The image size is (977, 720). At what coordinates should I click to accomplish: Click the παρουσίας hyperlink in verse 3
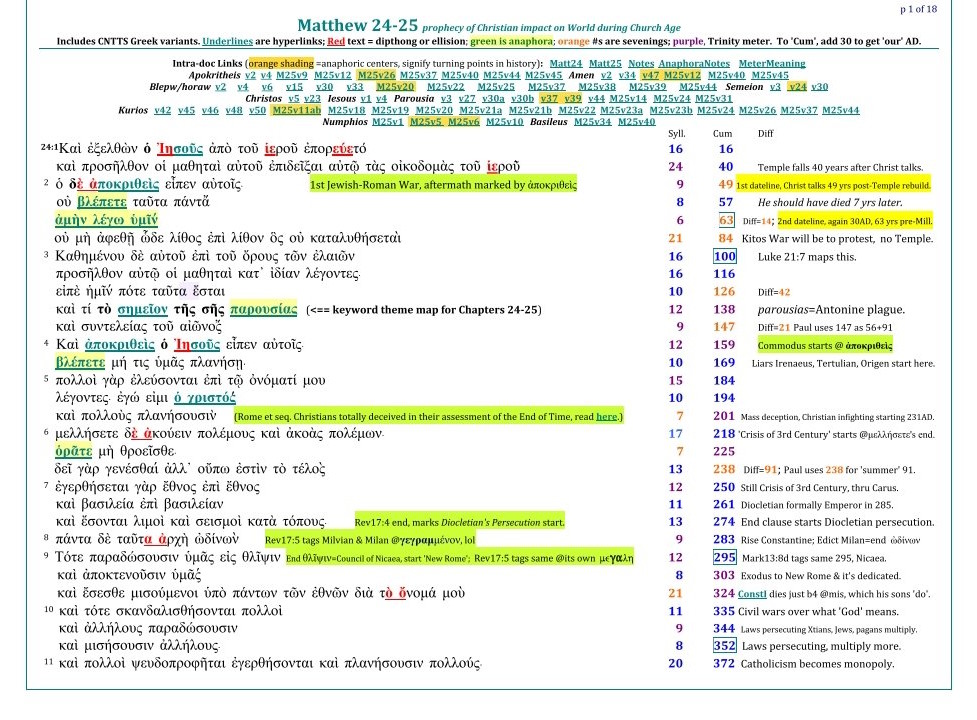point(264,309)
